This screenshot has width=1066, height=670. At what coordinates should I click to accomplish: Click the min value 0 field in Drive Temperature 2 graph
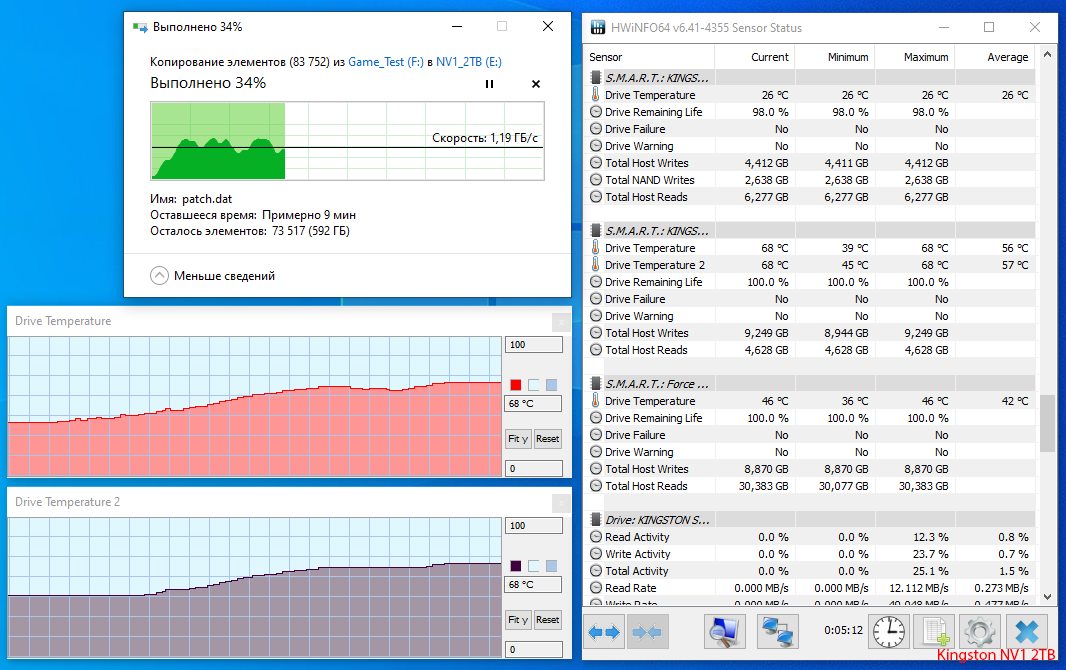534,649
